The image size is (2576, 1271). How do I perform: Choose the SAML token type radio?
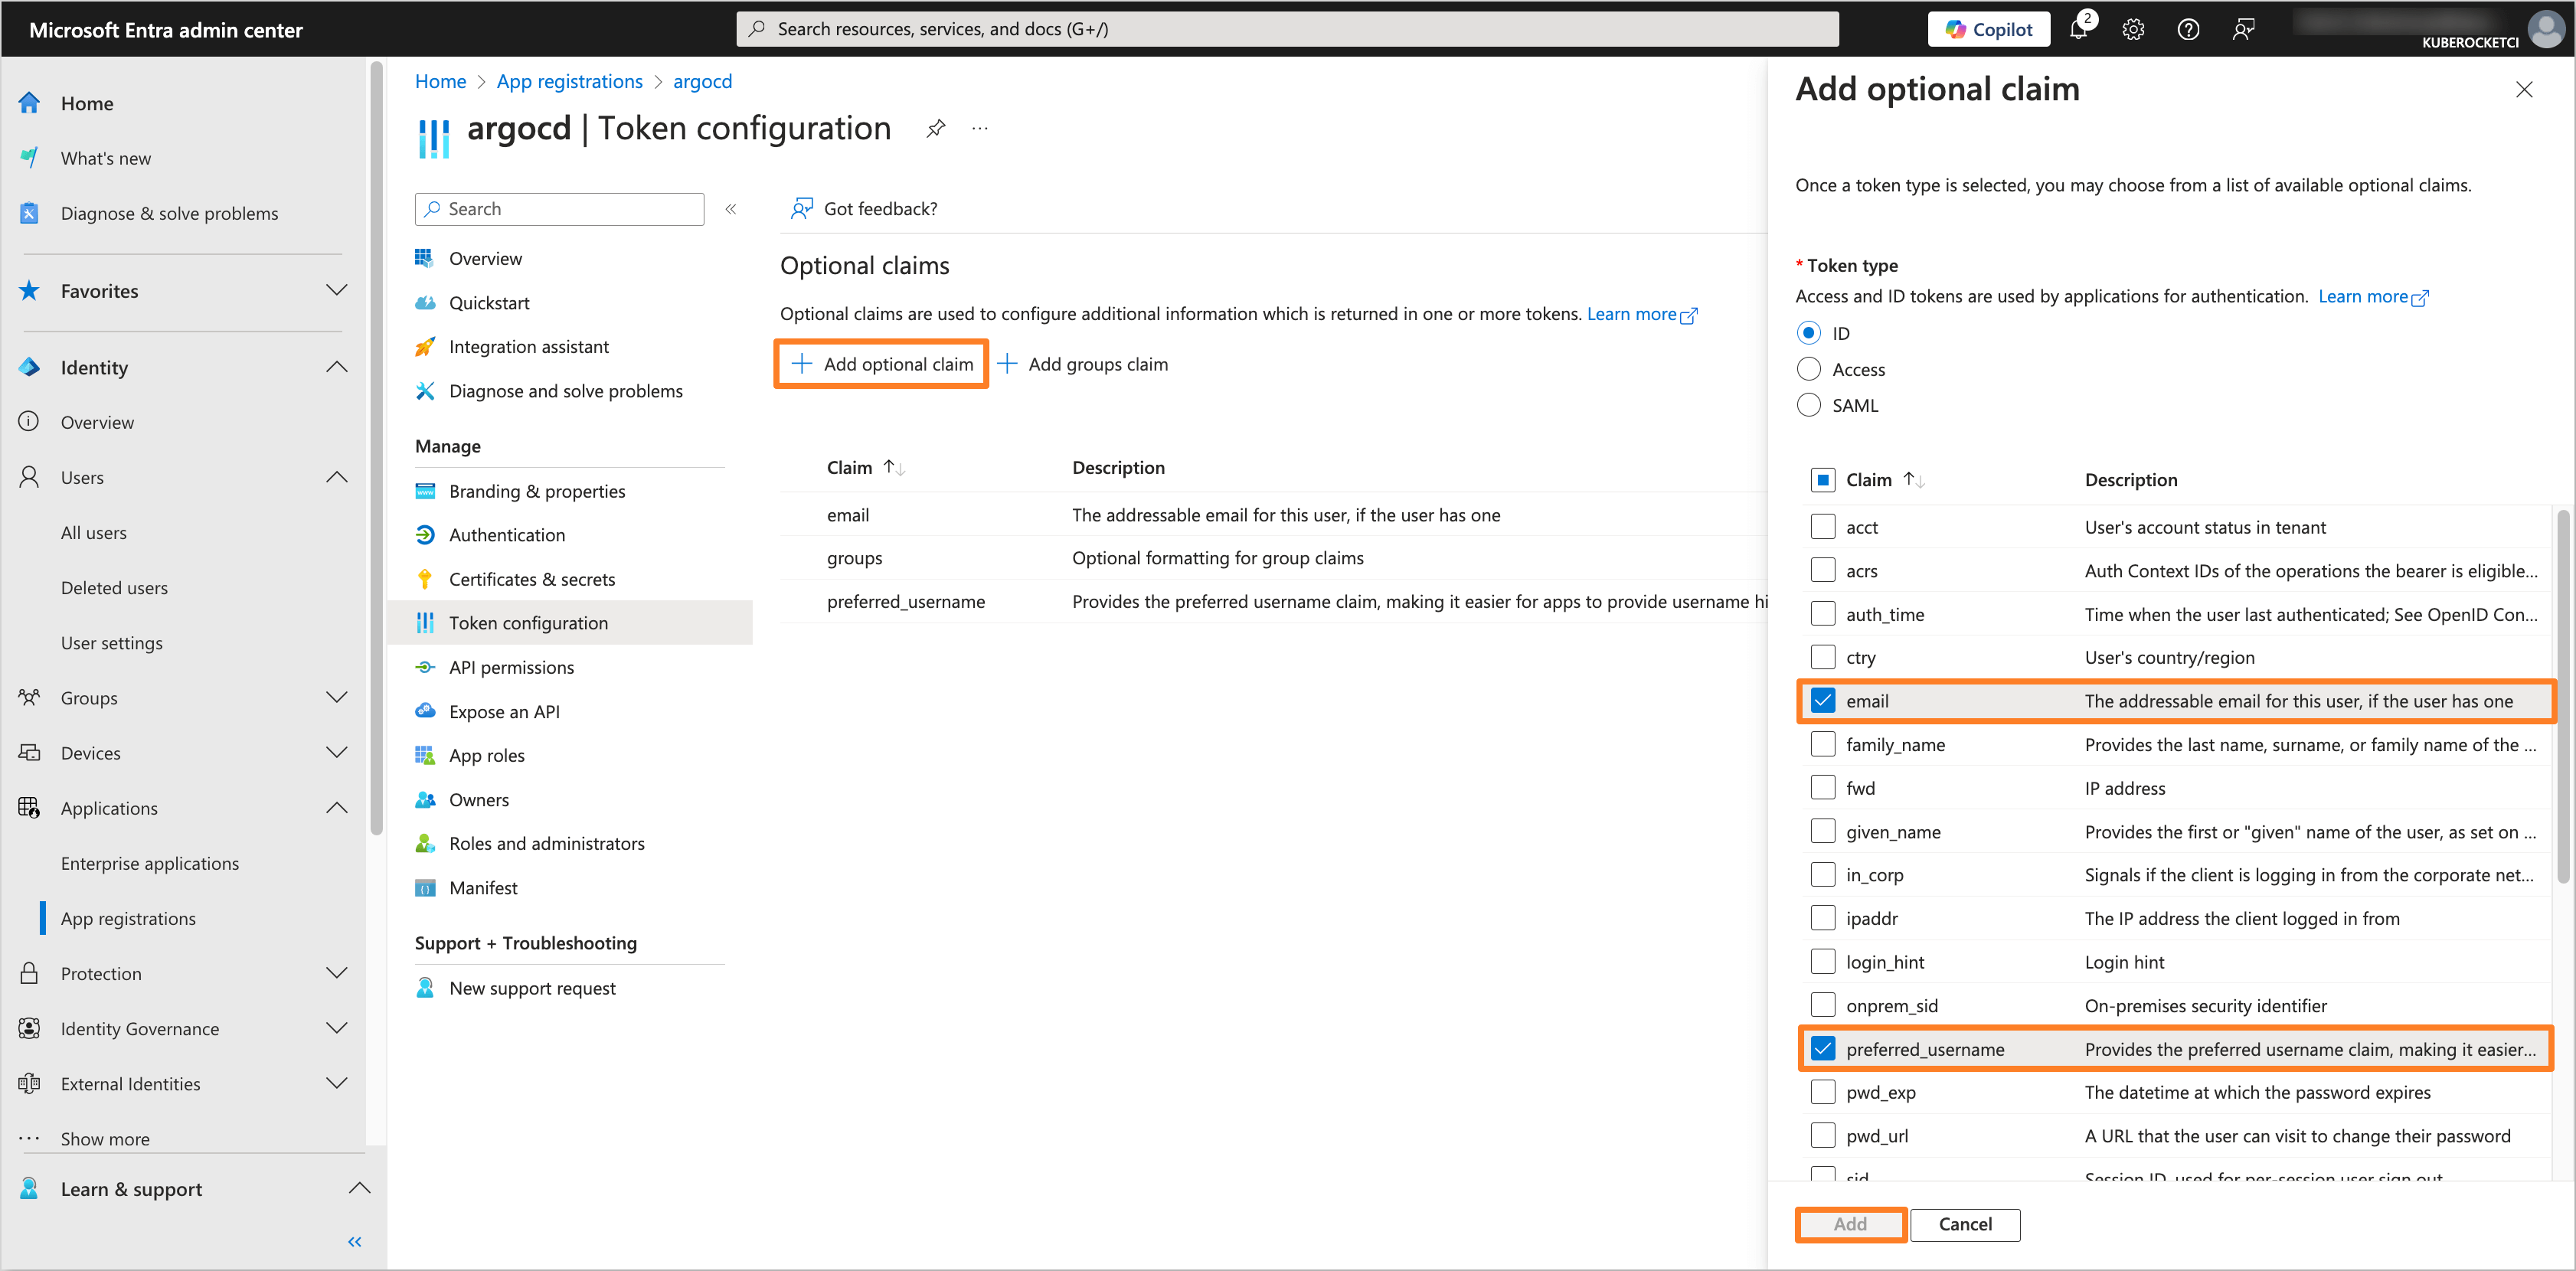click(1808, 405)
